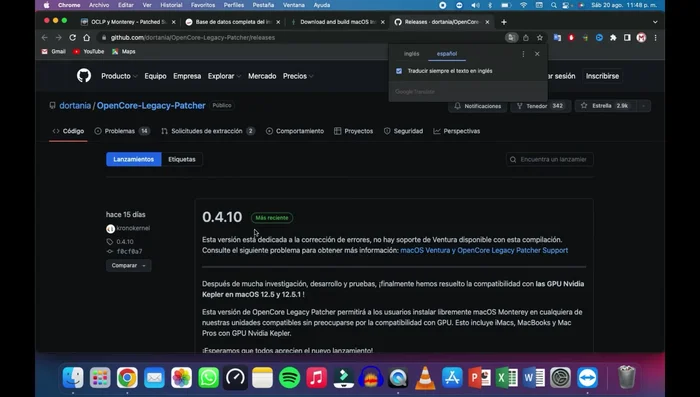Open a new browser tab

click(x=504, y=22)
